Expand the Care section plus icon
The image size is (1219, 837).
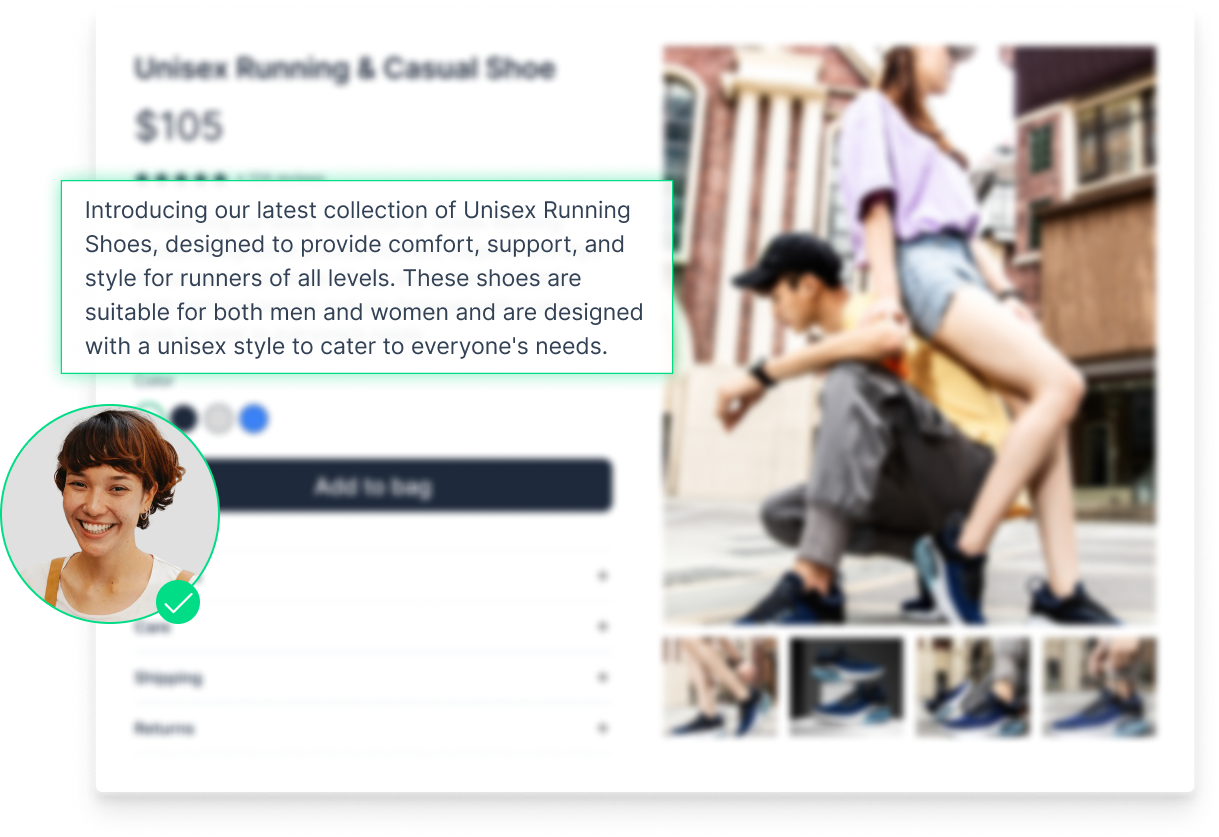click(602, 627)
